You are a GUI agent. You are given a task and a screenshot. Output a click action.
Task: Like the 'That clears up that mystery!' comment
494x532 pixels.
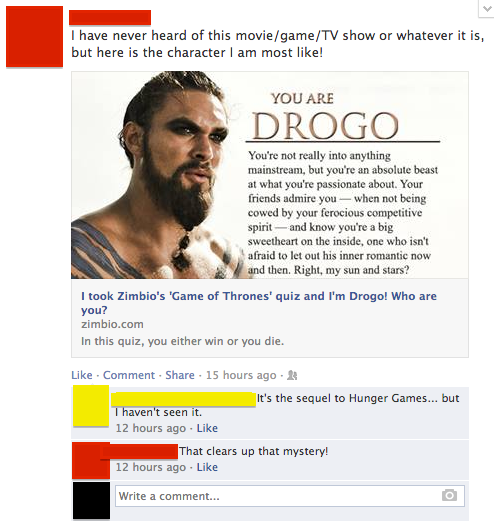[x=207, y=467]
